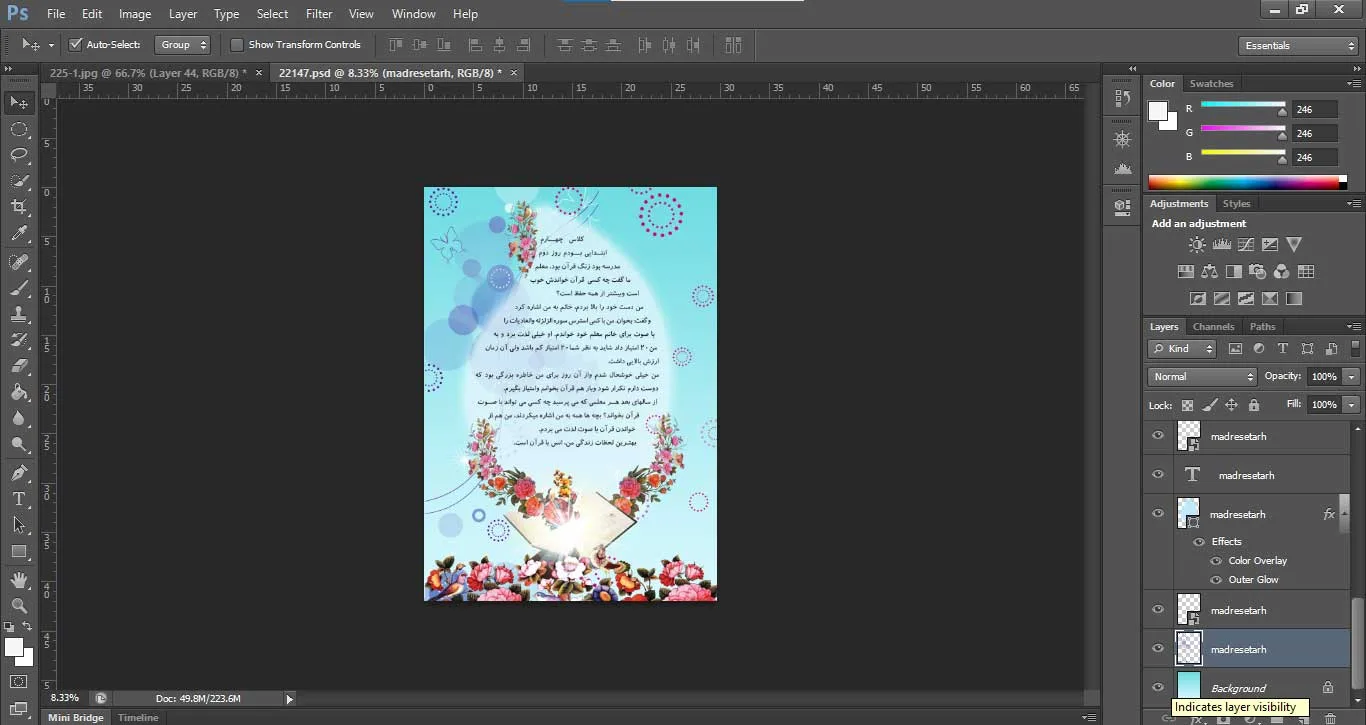The width and height of the screenshot is (1366, 725).
Task: Open the Essentials workspace dropdown
Action: [1297, 45]
